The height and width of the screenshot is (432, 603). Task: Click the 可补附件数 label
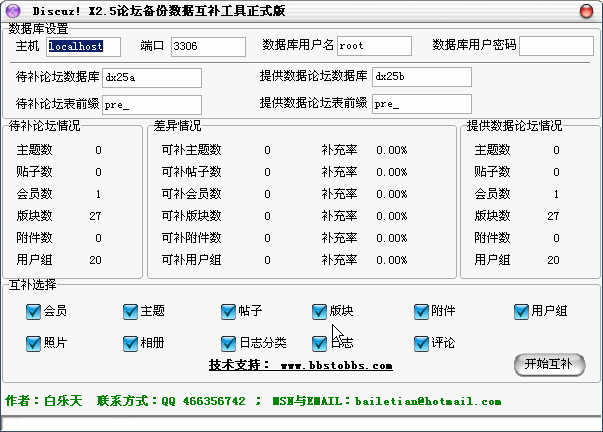[191, 238]
